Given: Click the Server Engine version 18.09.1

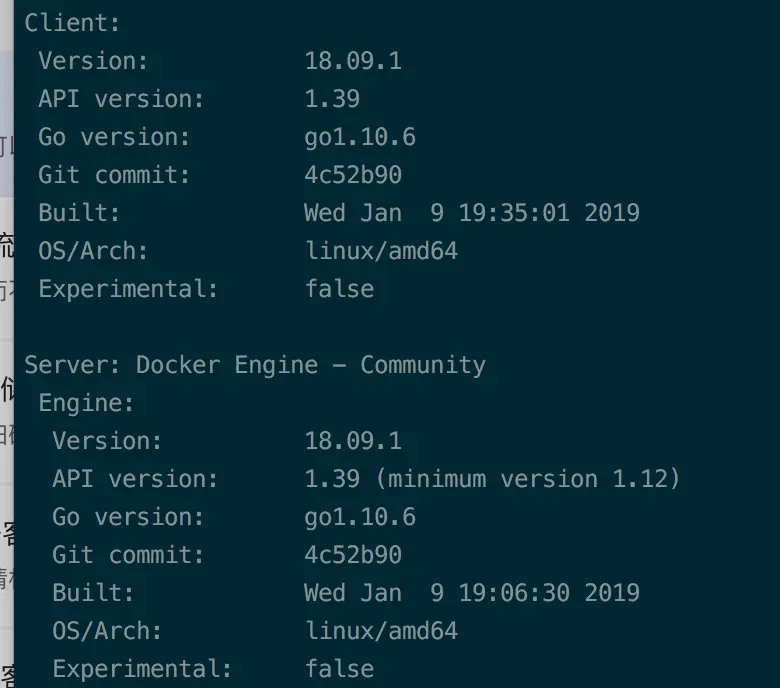Looking at the screenshot, I should point(353,441).
